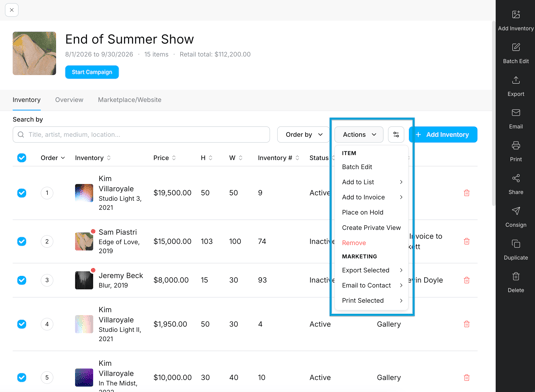This screenshot has width=535, height=392.
Task: Click order number 2 badge
Action: coord(47,241)
